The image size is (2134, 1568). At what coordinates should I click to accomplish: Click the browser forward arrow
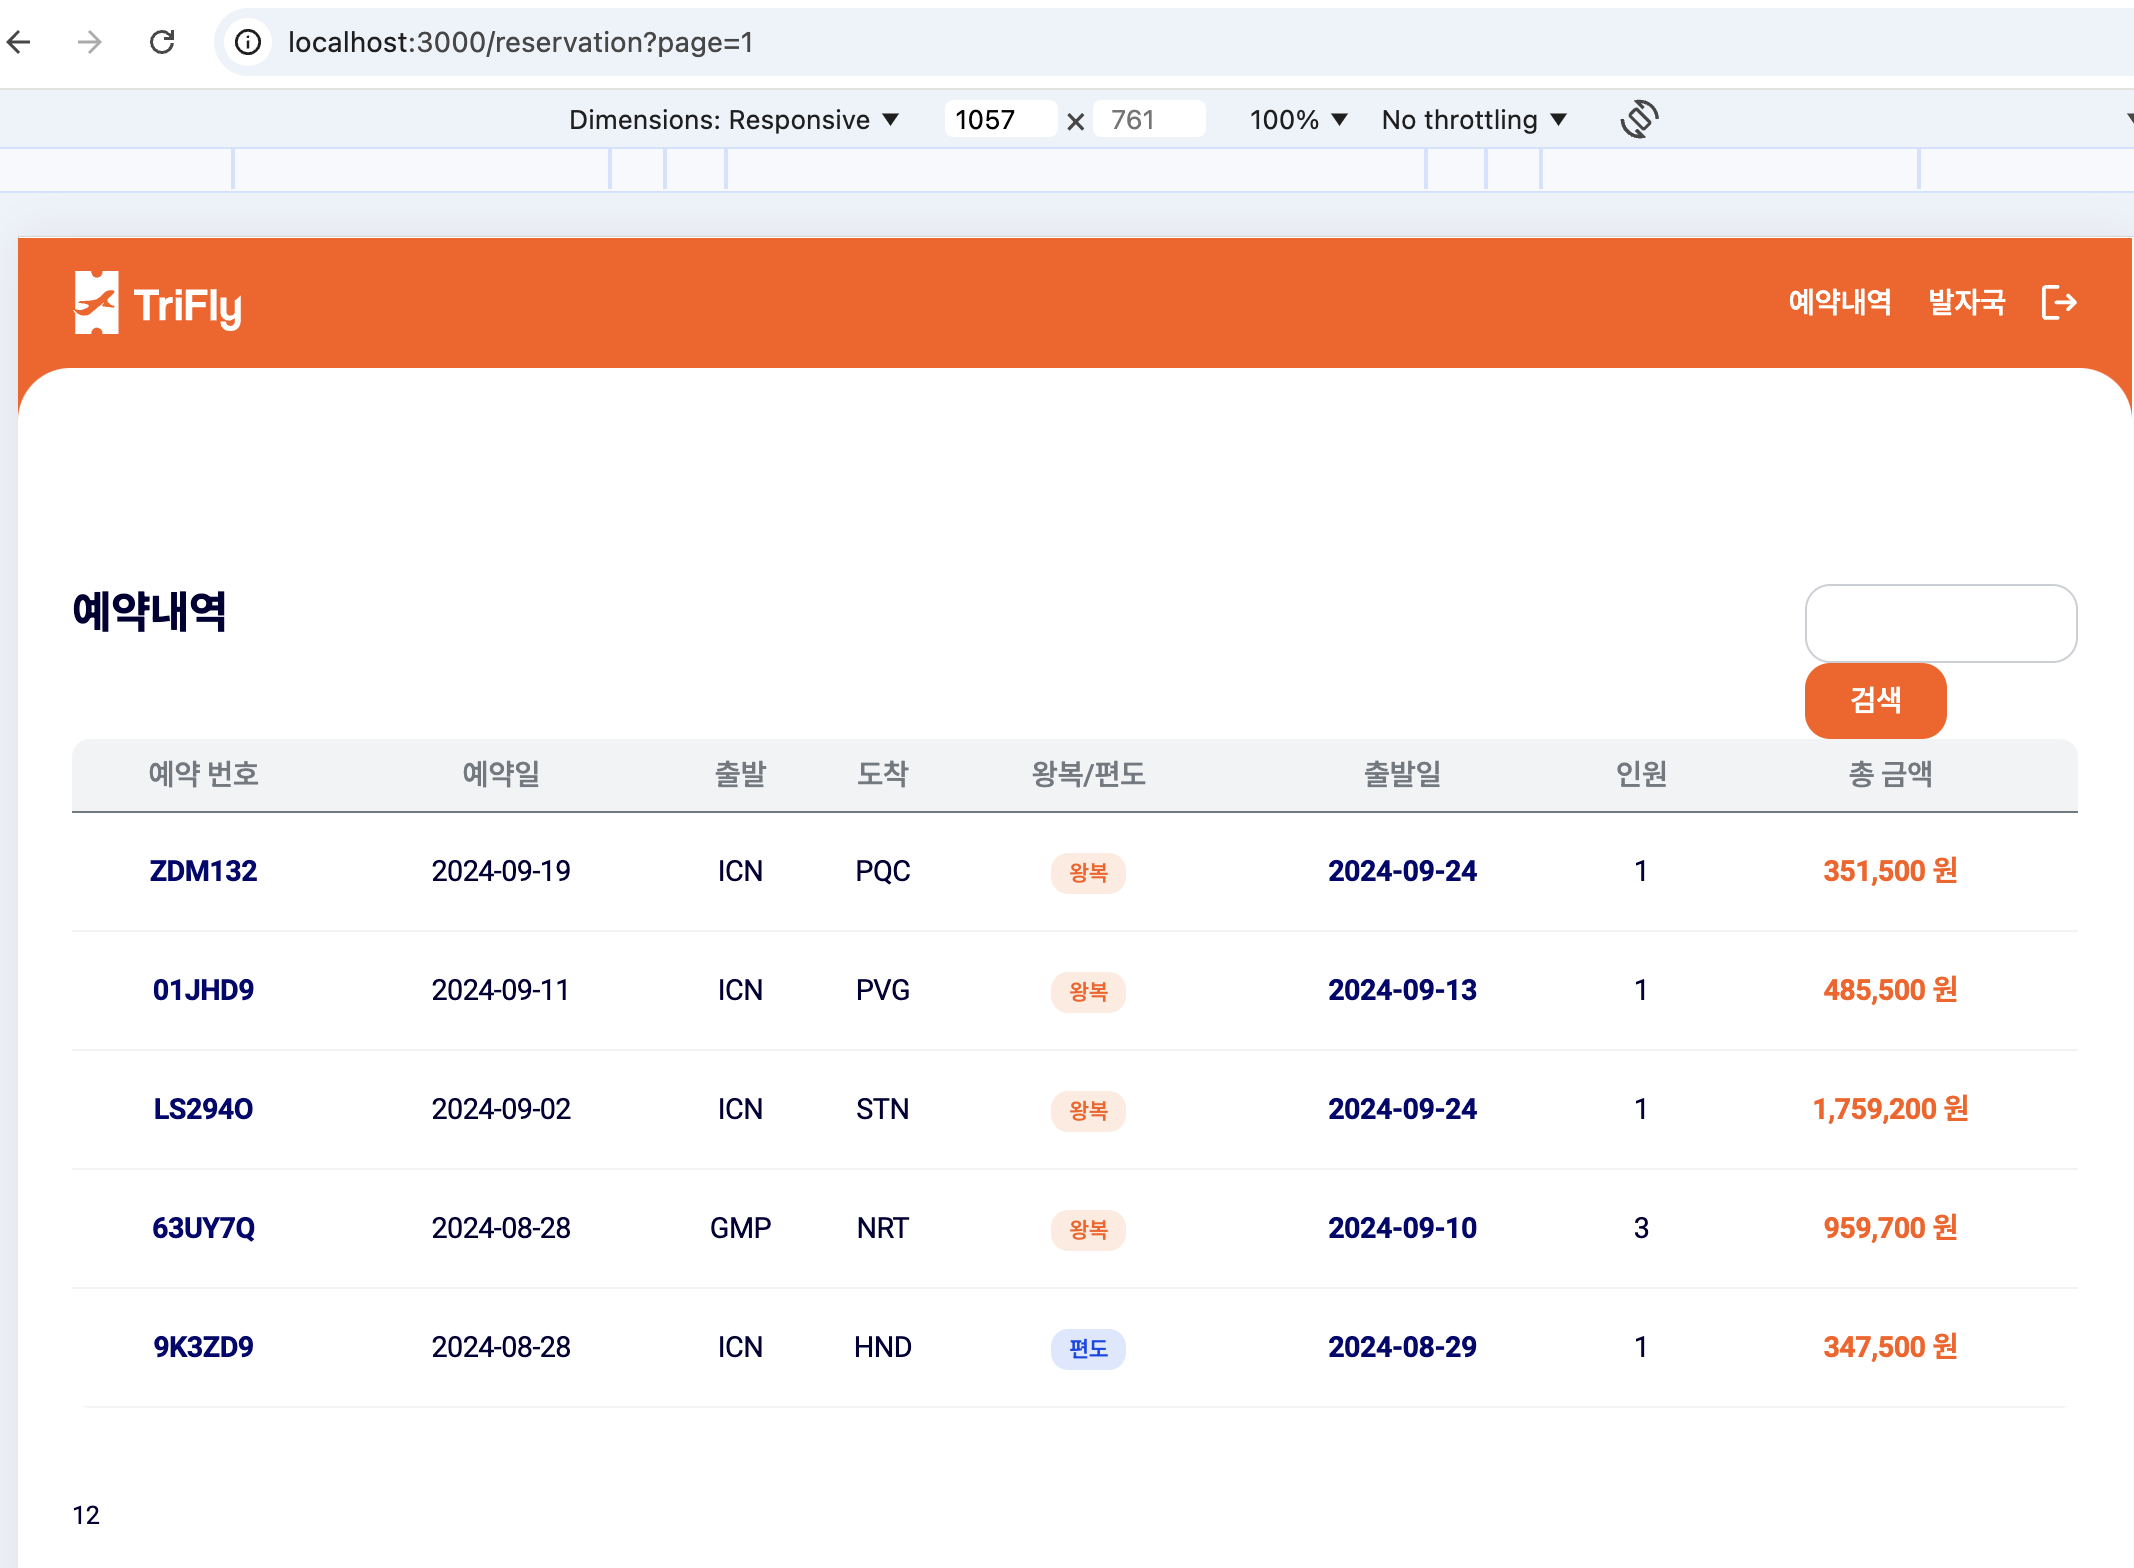pos(90,42)
